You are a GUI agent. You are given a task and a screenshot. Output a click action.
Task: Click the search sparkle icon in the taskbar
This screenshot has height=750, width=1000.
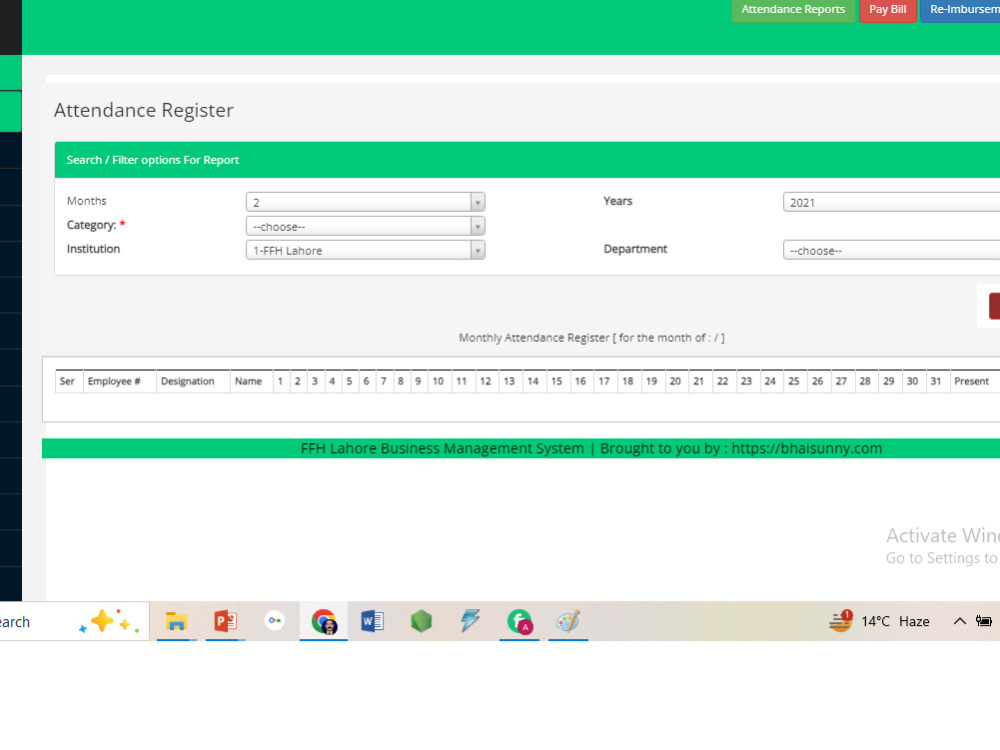pyautogui.click(x=109, y=621)
